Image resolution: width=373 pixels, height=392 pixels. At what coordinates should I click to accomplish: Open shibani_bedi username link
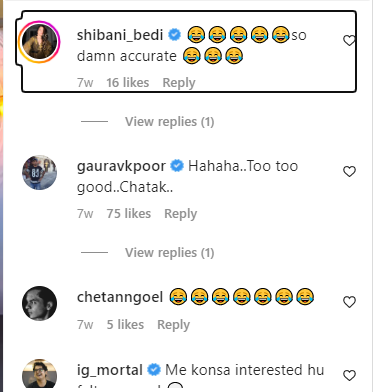120,35
